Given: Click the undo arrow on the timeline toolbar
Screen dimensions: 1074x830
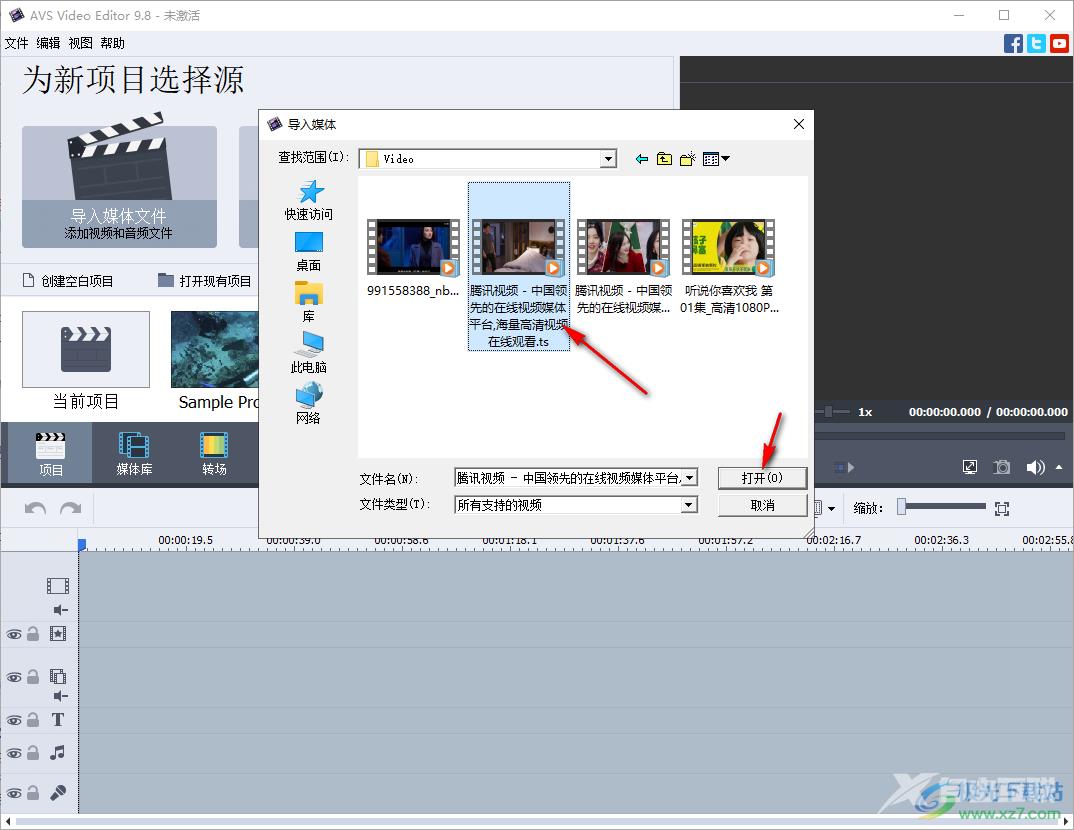Looking at the screenshot, I should tap(36, 509).
